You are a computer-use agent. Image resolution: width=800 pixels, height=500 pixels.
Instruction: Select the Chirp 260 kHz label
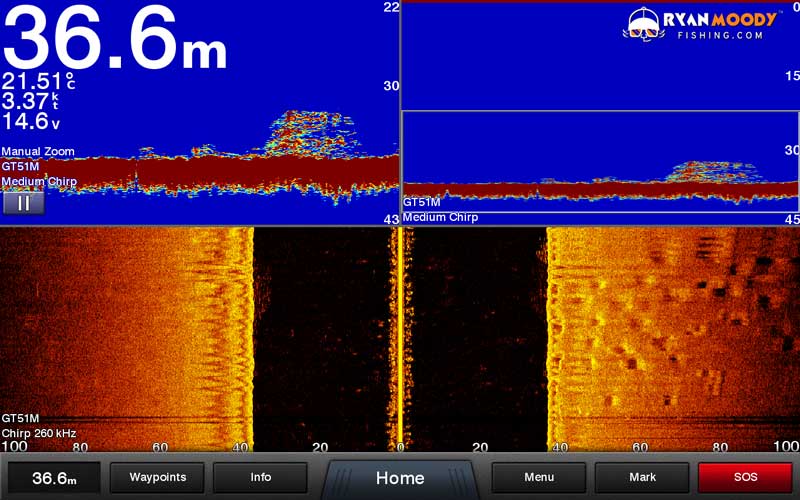[x=39, y=433]
